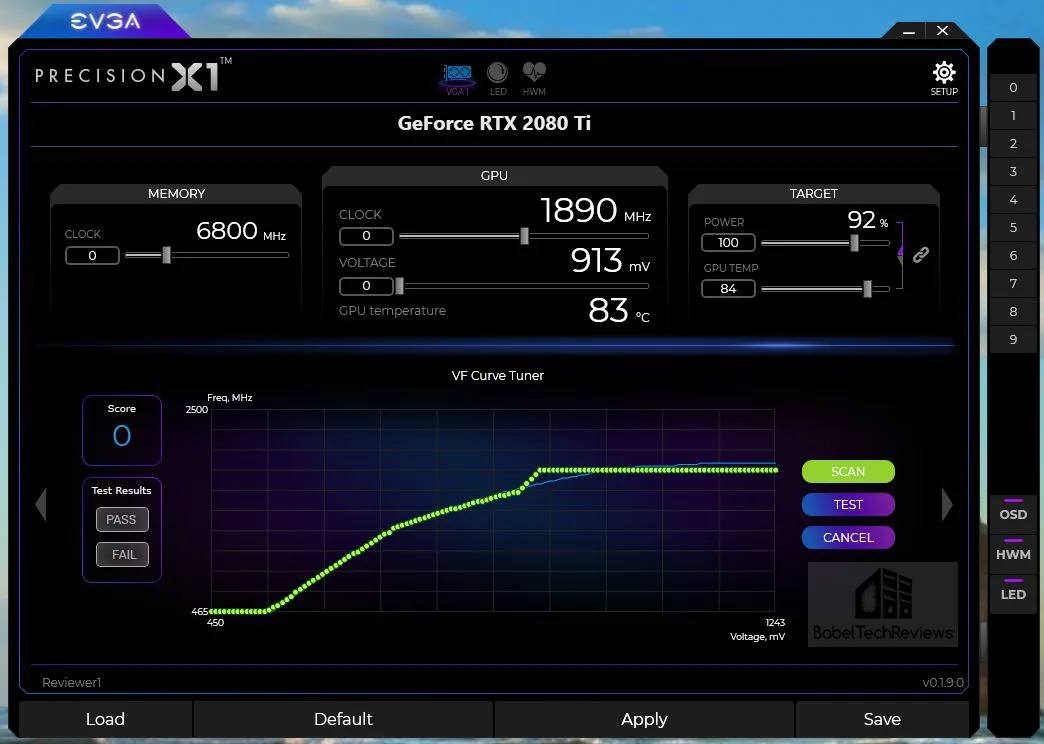Select profile slot 3
This screenshot has height=744, width=1044.
1013,171
